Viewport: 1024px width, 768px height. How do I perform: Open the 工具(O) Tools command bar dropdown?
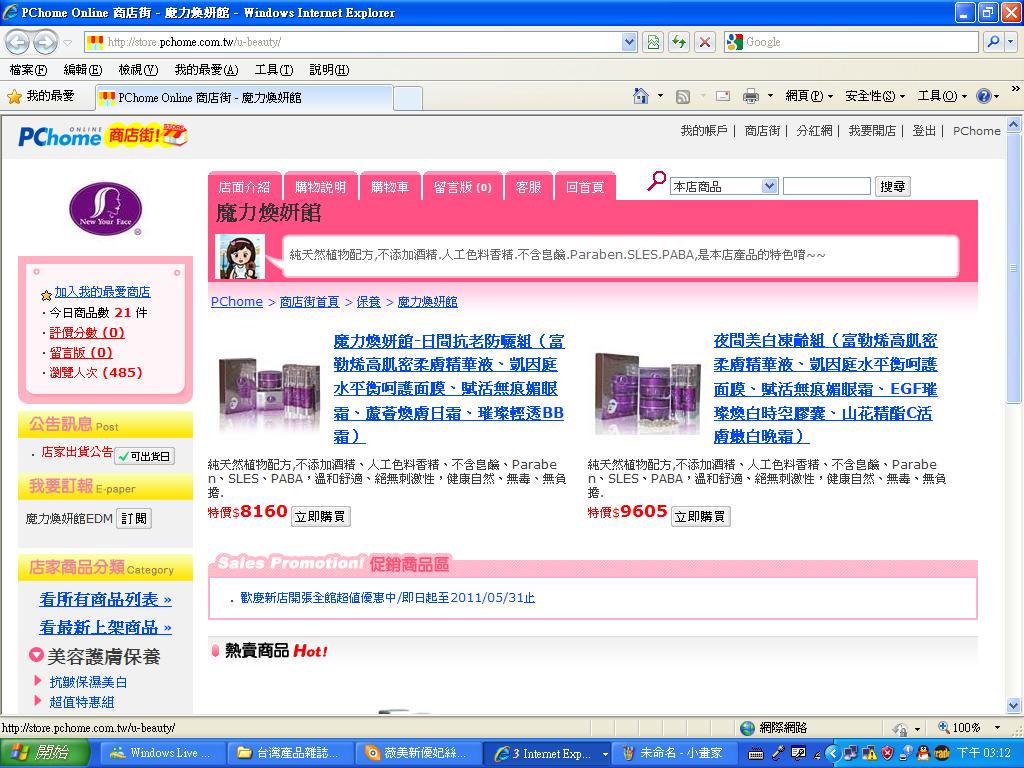click(x=942, y=97)
